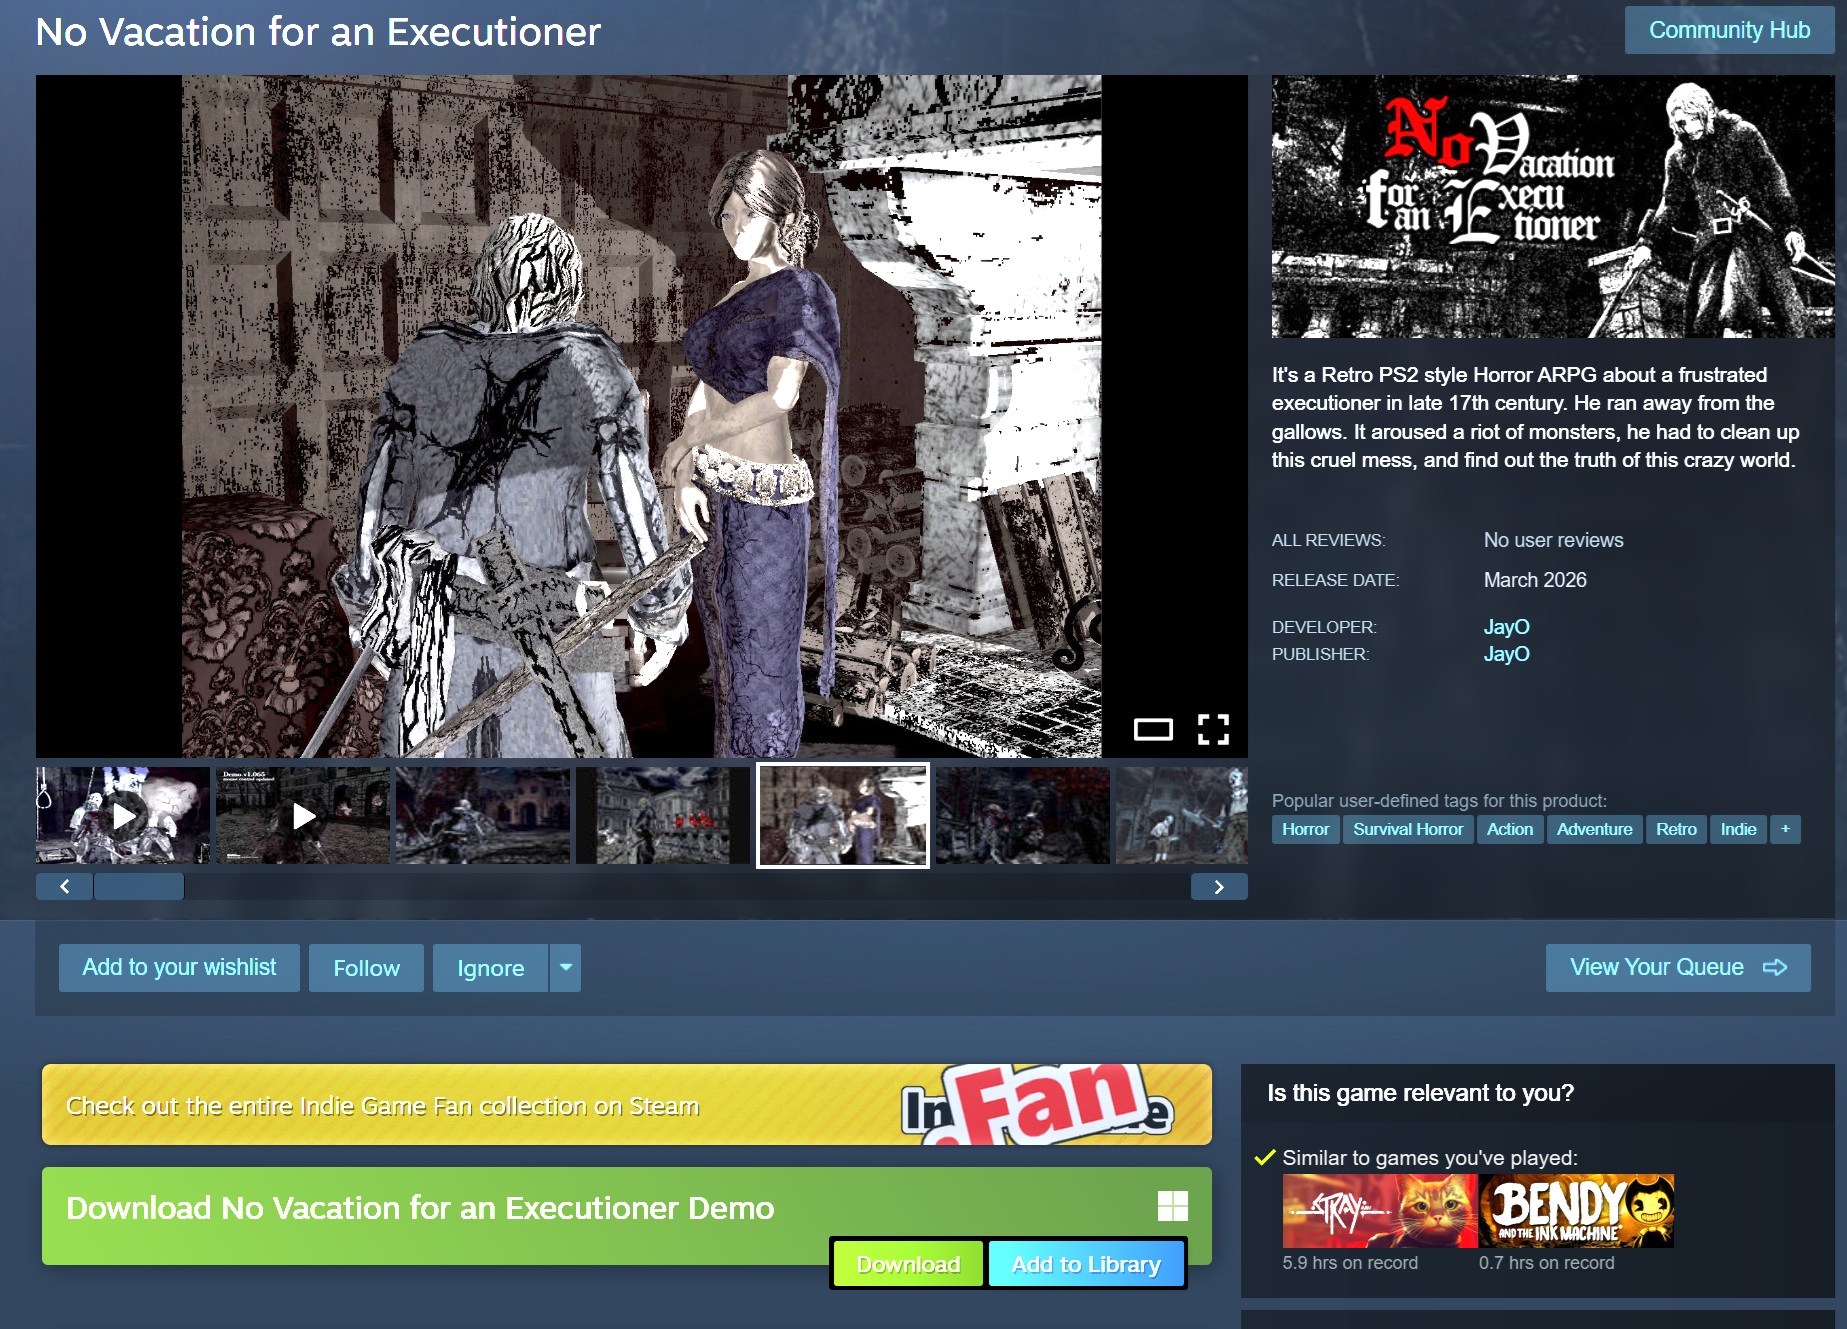Click the plus button to add tags
The height and width of the screenshot is (1329, 1847).
pos(1785,829)
